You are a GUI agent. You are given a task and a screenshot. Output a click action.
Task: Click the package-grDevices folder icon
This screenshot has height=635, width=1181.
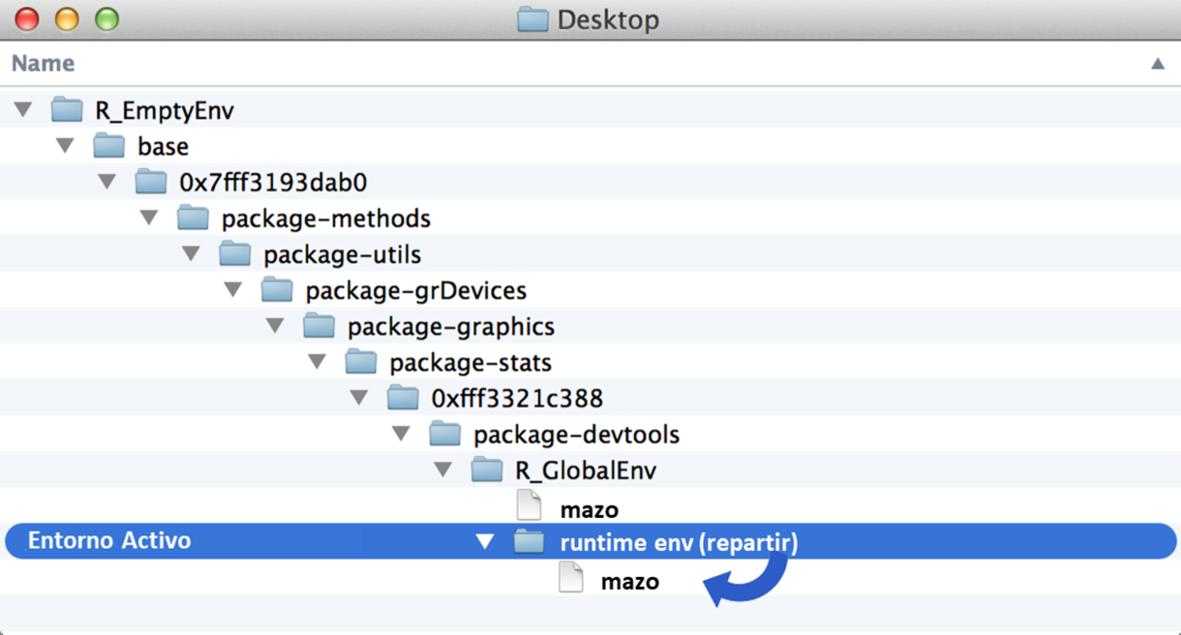pos(277,291)
